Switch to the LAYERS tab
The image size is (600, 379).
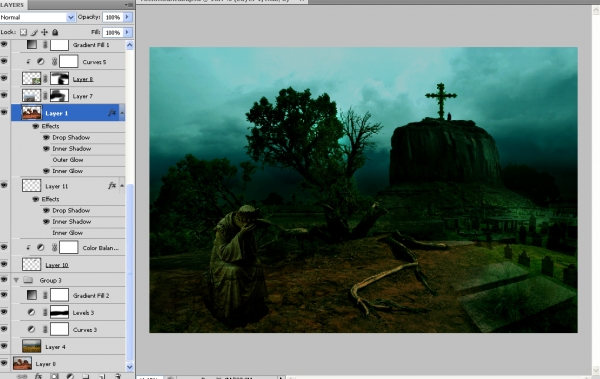(x=12, y=5)
